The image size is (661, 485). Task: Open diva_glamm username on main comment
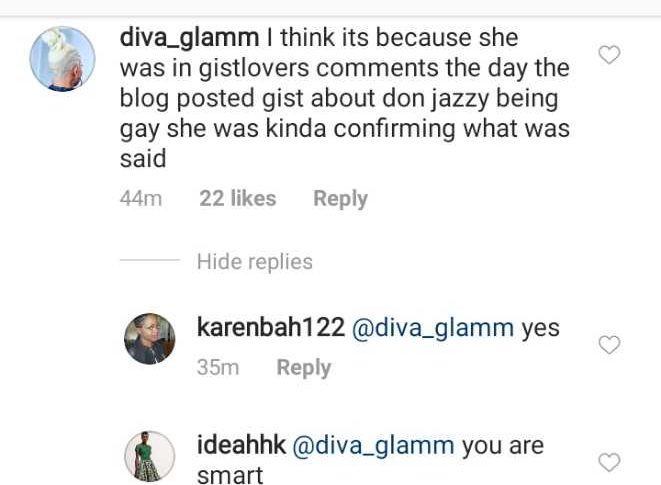(x=189, y=38)
